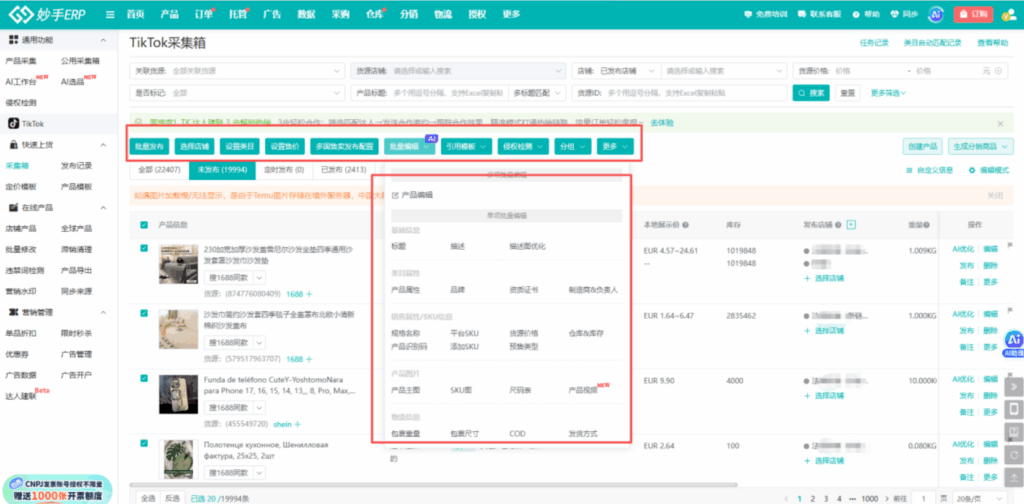Open the 关联货源 dropdown filter
This screenshot has width=1024, height=504.
coord(237,71)
